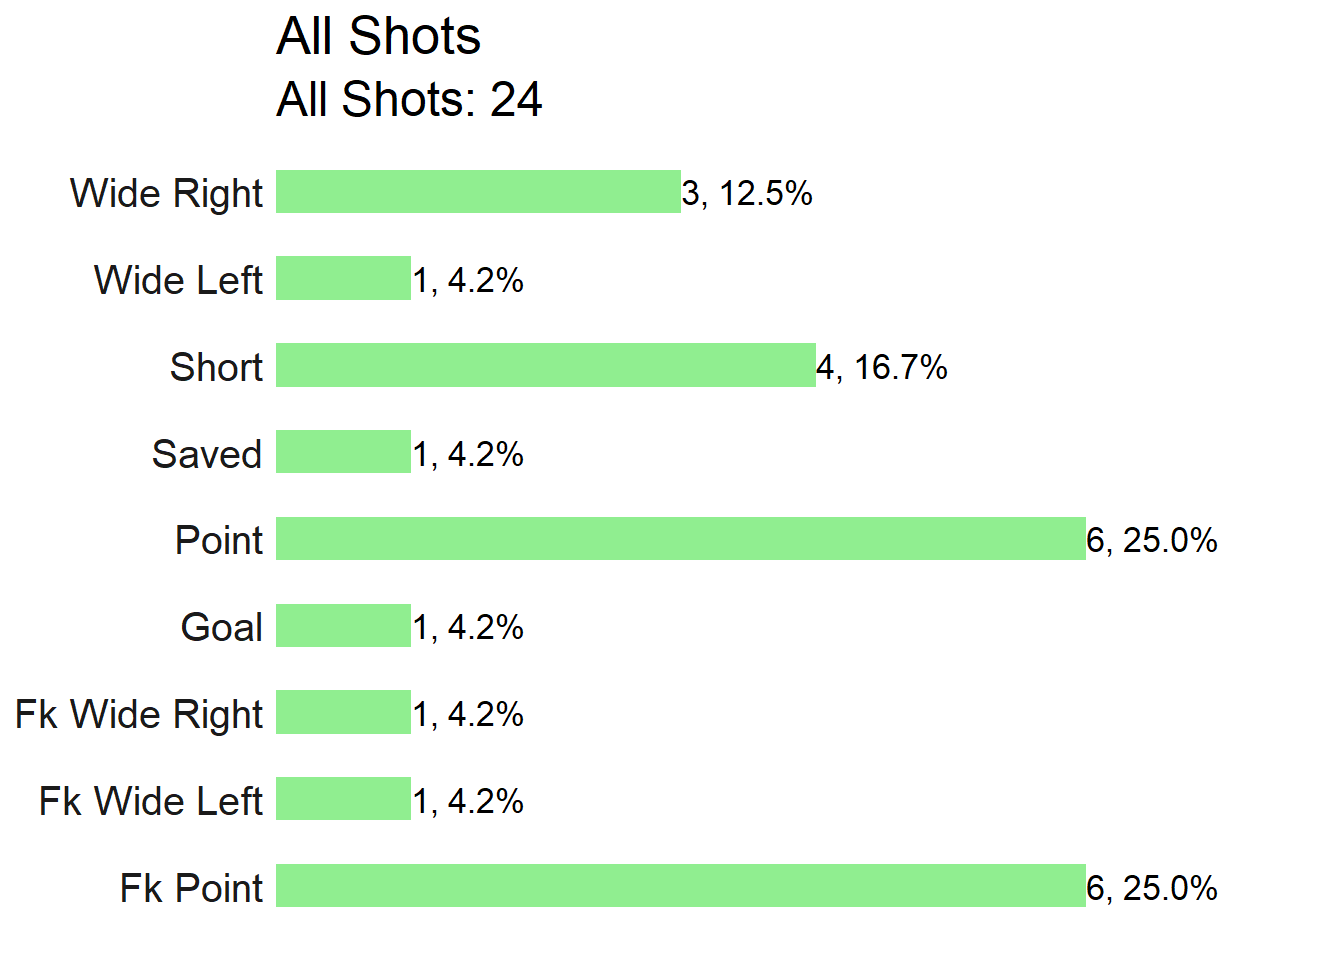Image resolution: width=1344 pixels, height=960 pixels.
Task: Click the 'Fk Wide Left' axis label
Action: 151,801
